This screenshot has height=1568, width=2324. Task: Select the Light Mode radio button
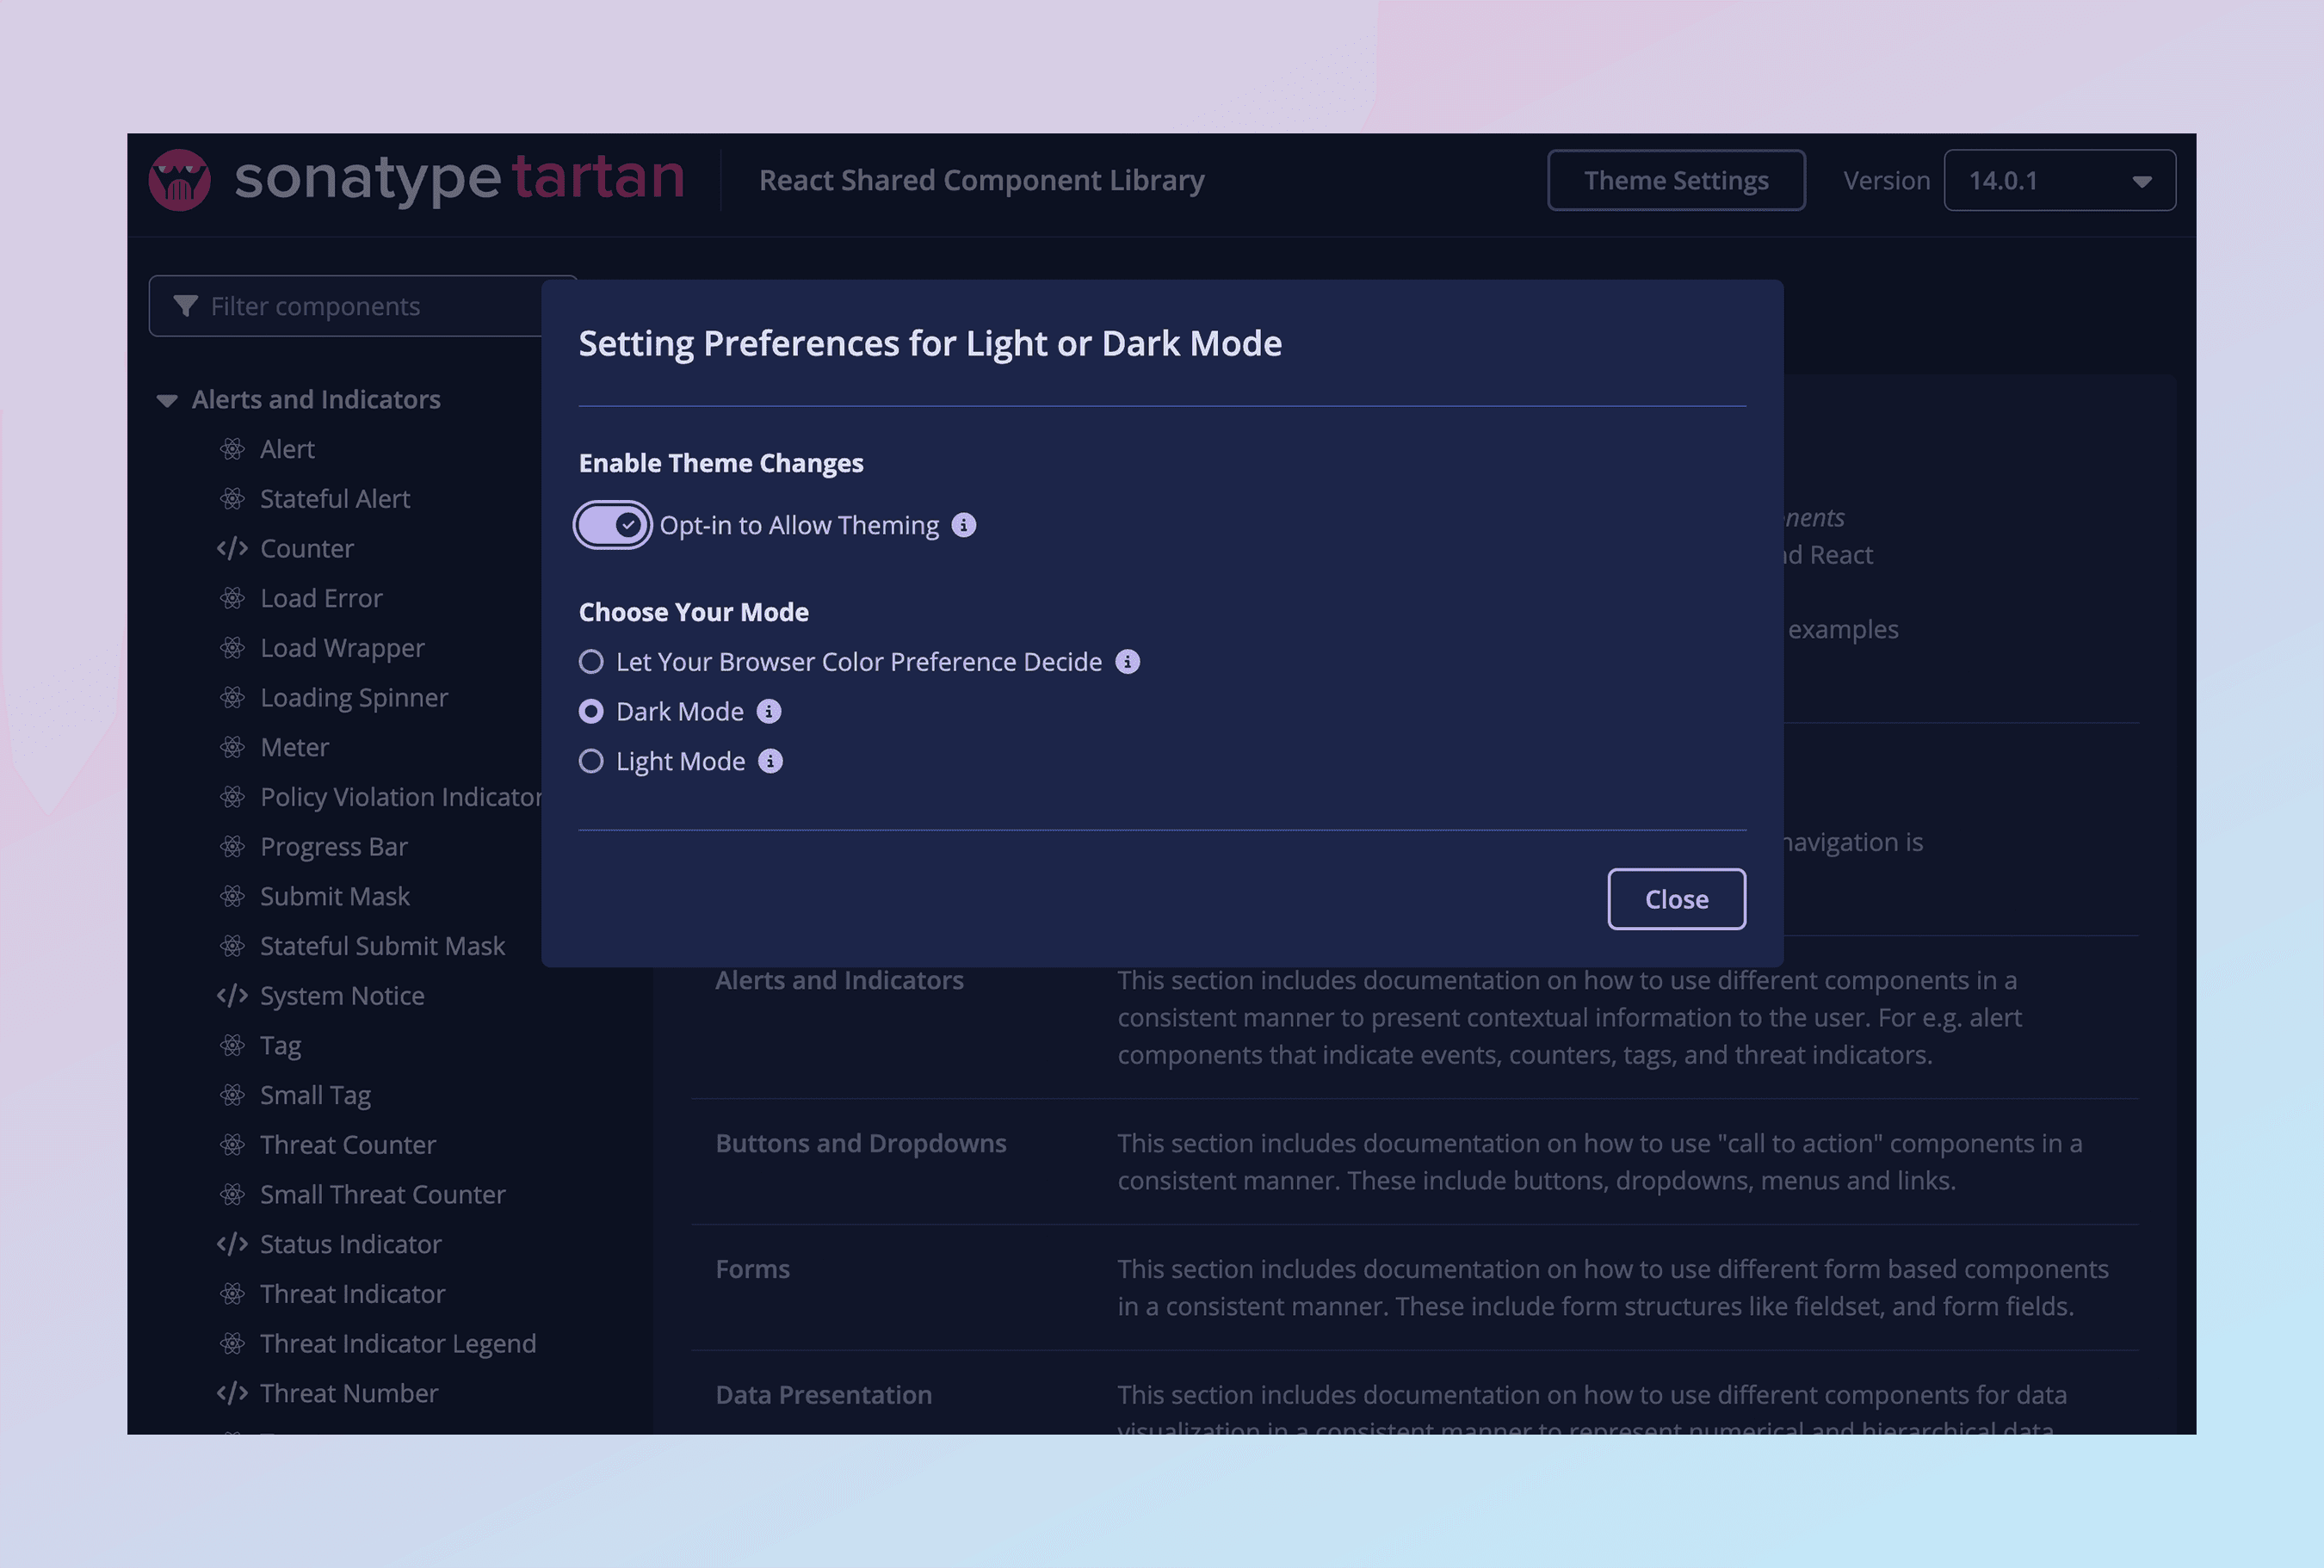point(591,761)
